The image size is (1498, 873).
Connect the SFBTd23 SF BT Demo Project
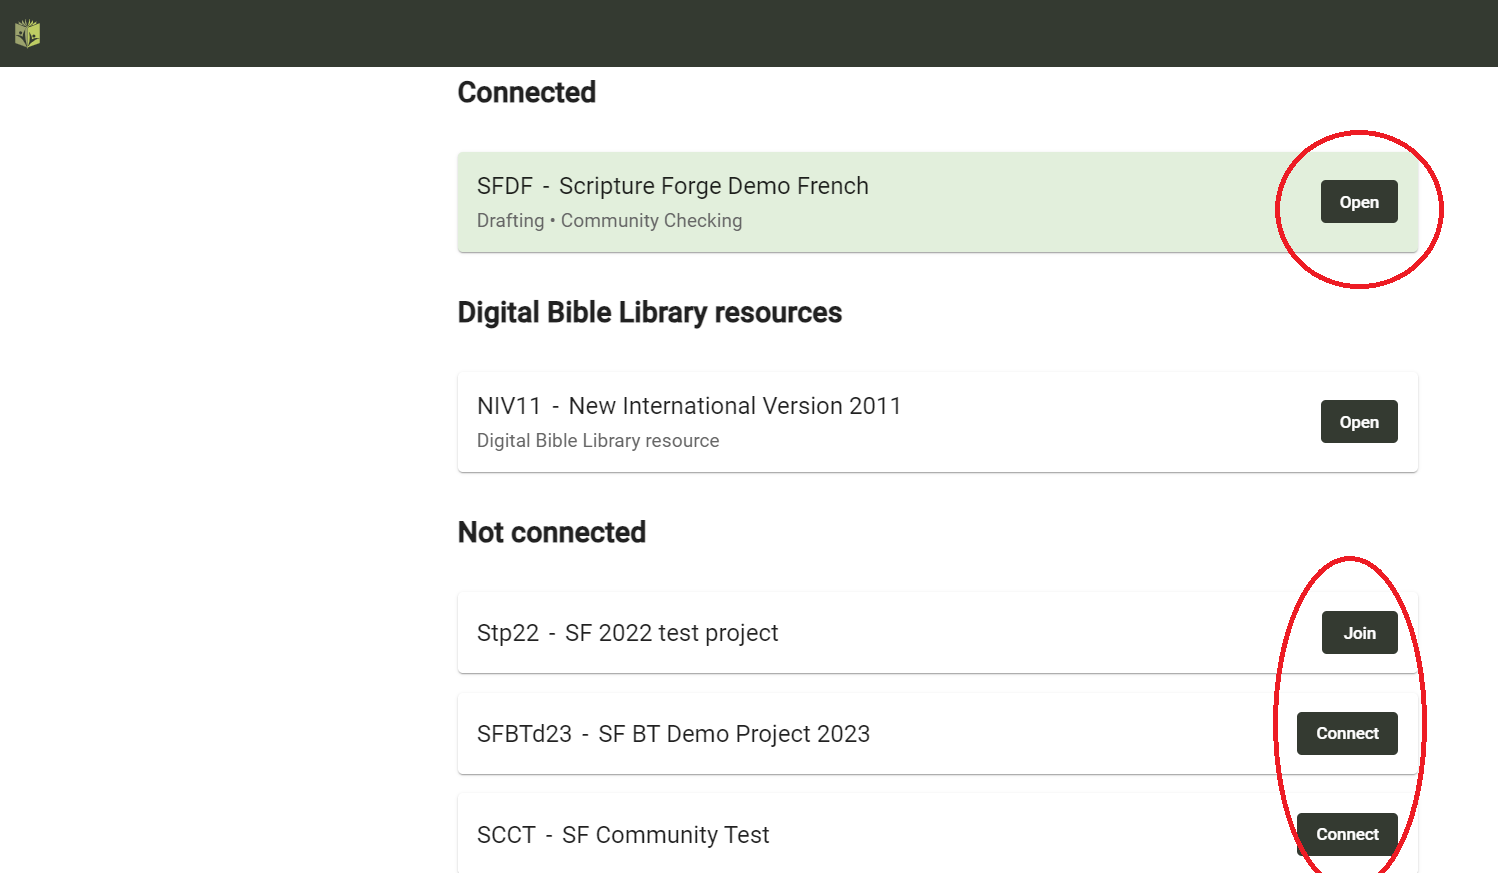pyautogui.click(x=1347, y=734)
